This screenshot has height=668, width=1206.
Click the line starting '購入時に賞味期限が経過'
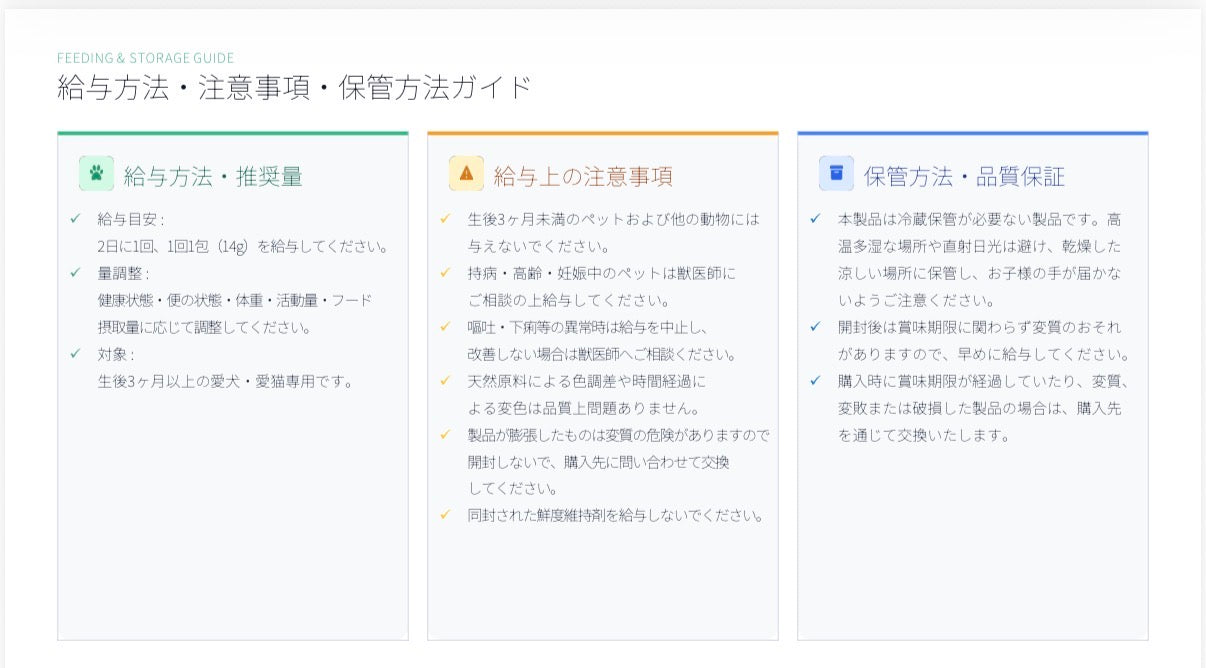pyautogui.click(x=984, y=381)
